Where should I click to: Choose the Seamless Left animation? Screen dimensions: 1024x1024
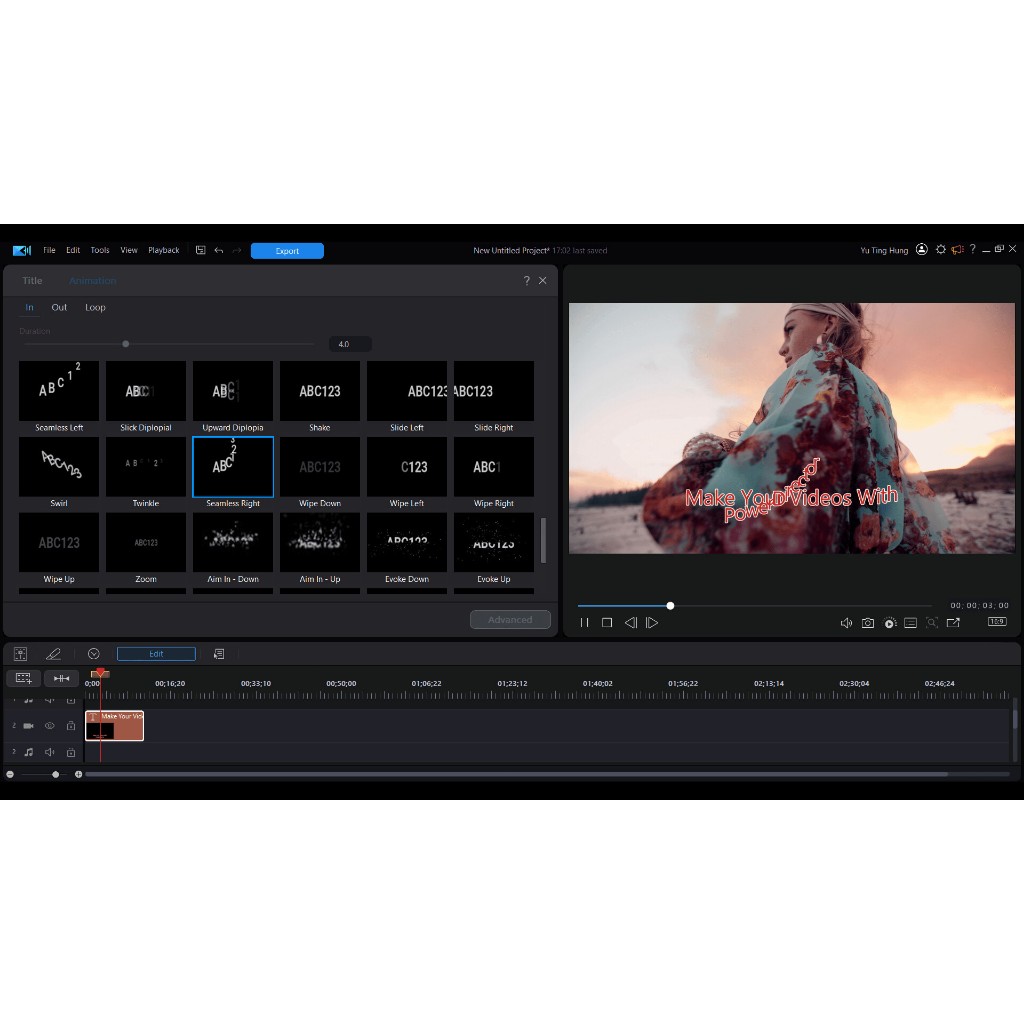pos(59,396)
